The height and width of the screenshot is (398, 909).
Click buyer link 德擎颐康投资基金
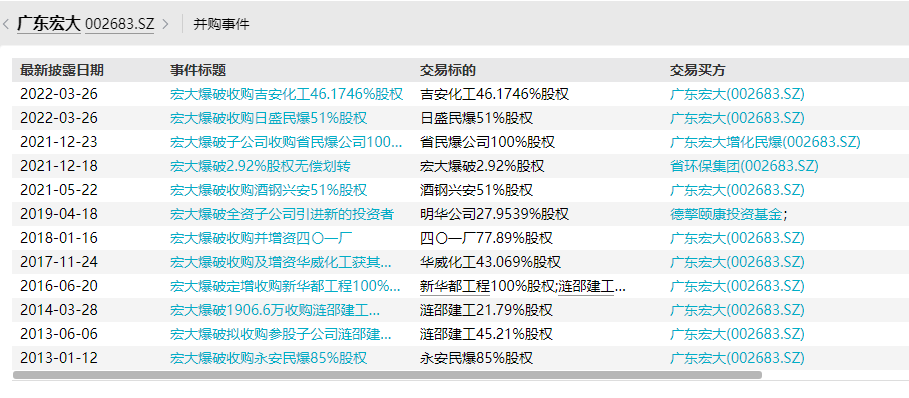pyautogui.click(x=726, y=214)
